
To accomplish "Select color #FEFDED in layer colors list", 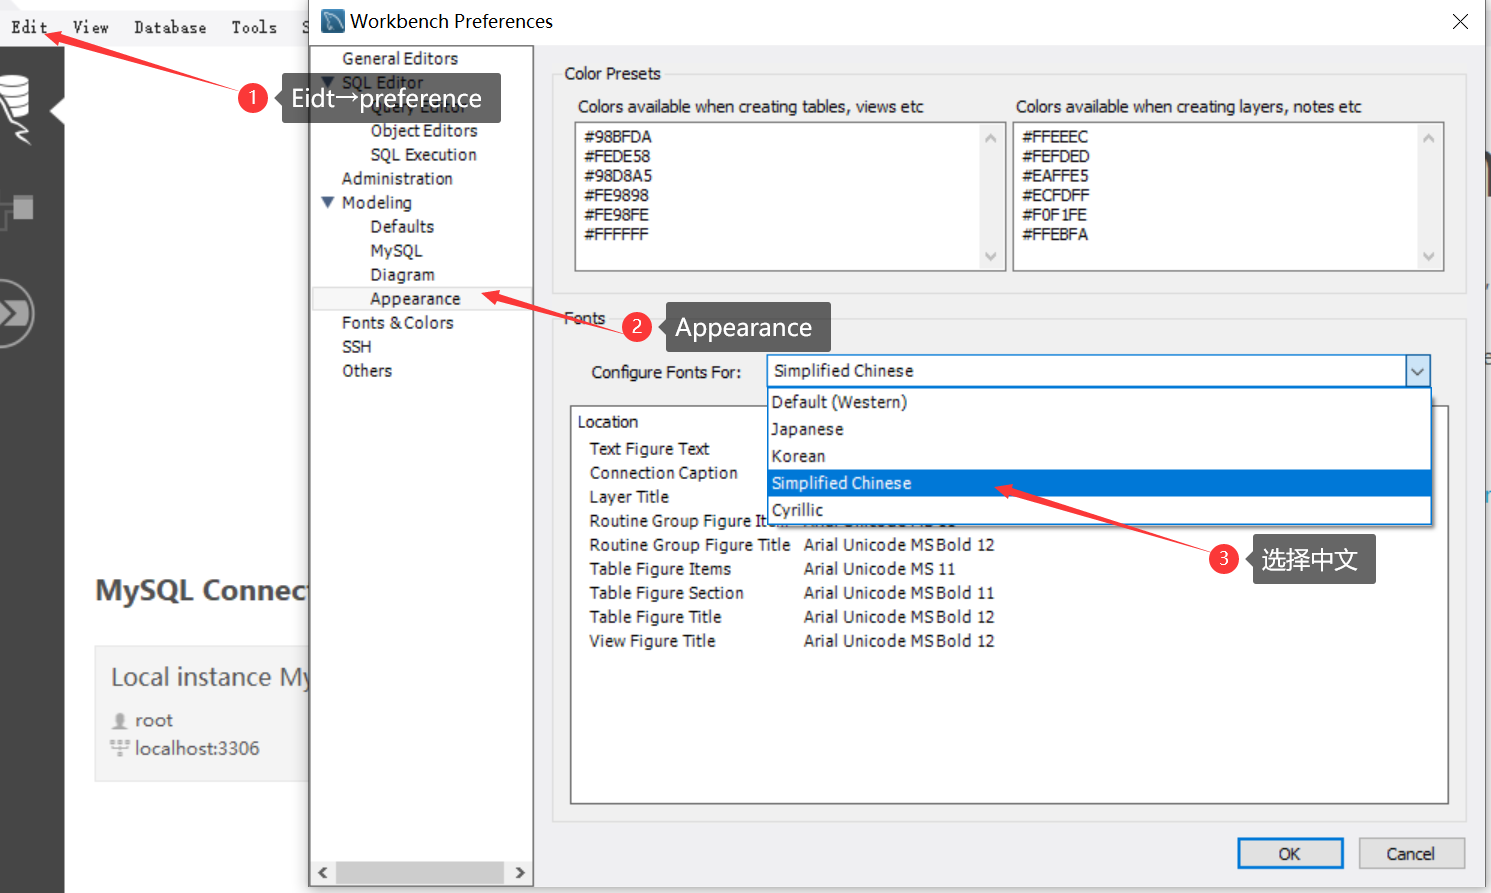I will tap(1056, 156).
